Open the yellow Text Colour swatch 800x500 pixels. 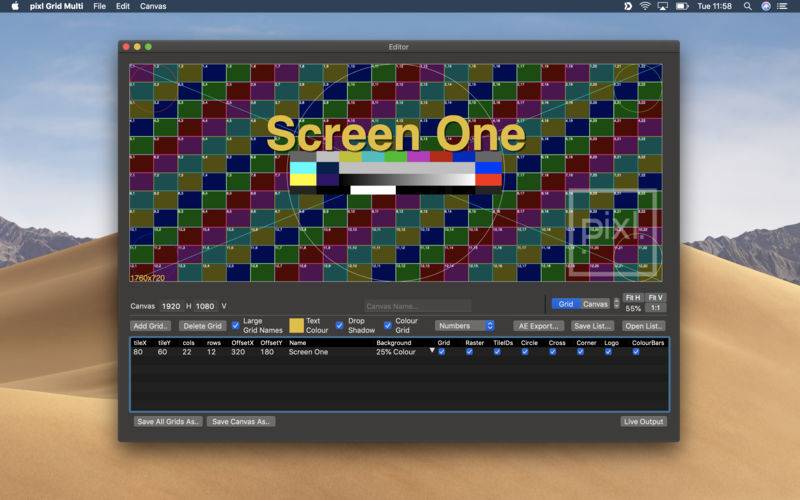click(296, 326)
